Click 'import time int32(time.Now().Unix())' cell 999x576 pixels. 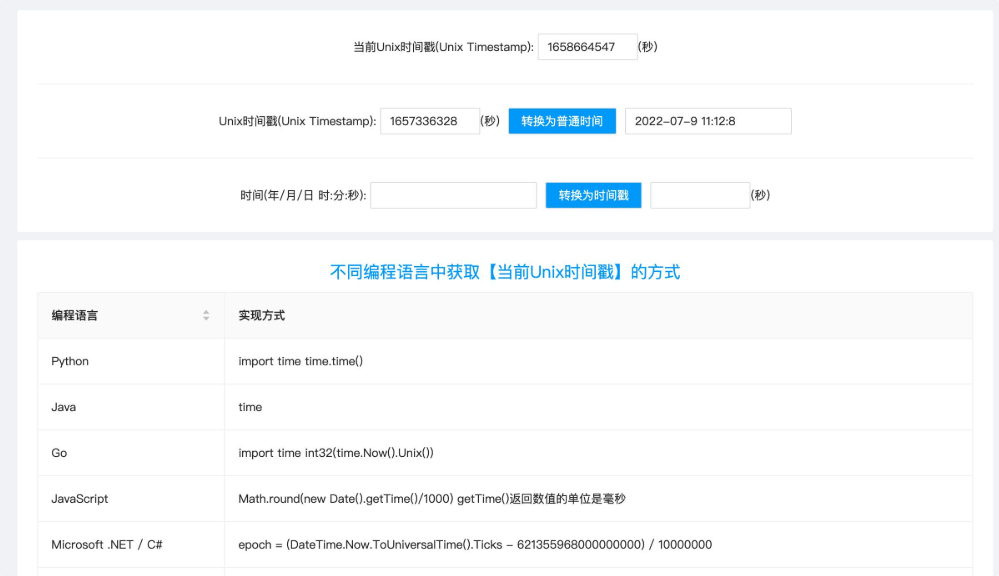click(x=598, y=453)
